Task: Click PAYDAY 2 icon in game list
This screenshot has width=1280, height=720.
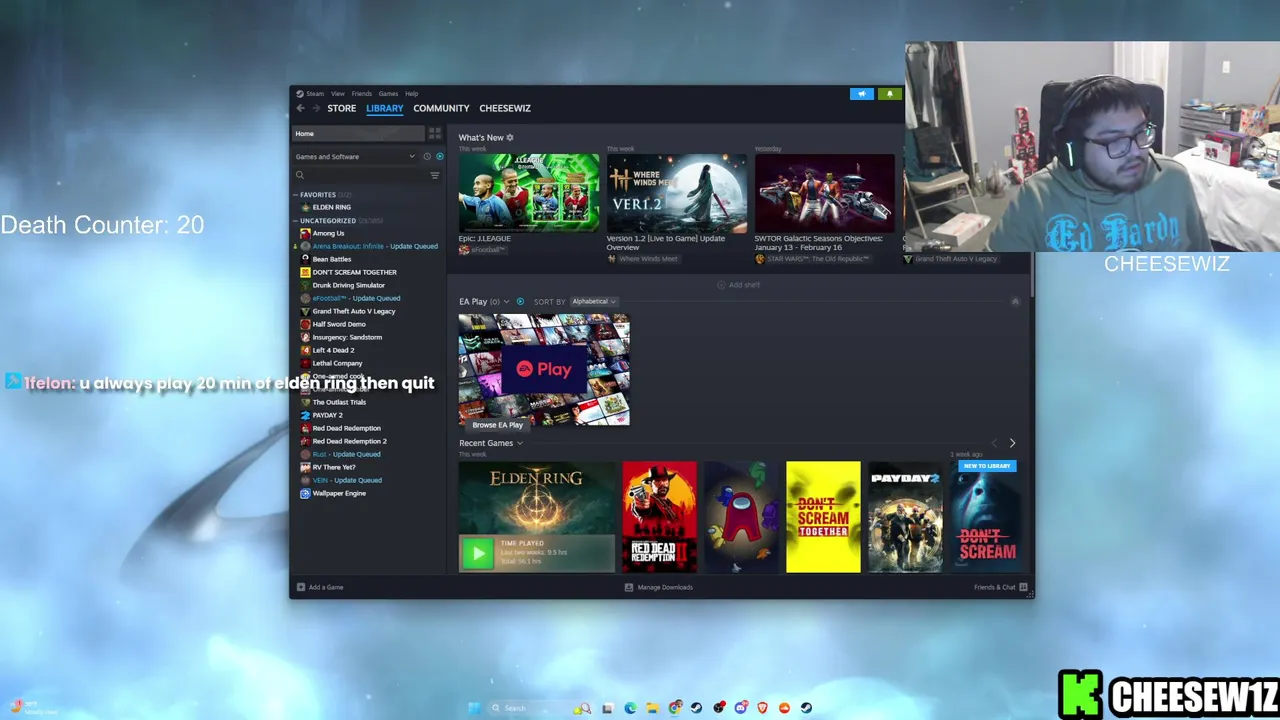Action: click(305, 415)
